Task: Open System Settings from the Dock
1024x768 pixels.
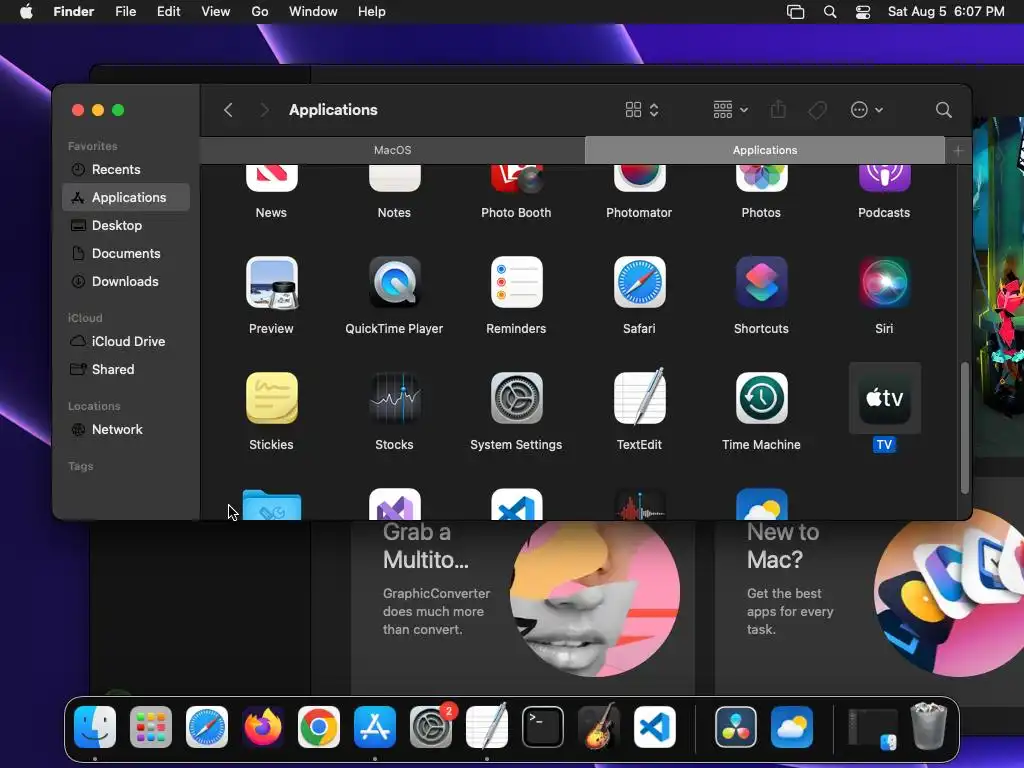Action: click(x=431, y=727)
